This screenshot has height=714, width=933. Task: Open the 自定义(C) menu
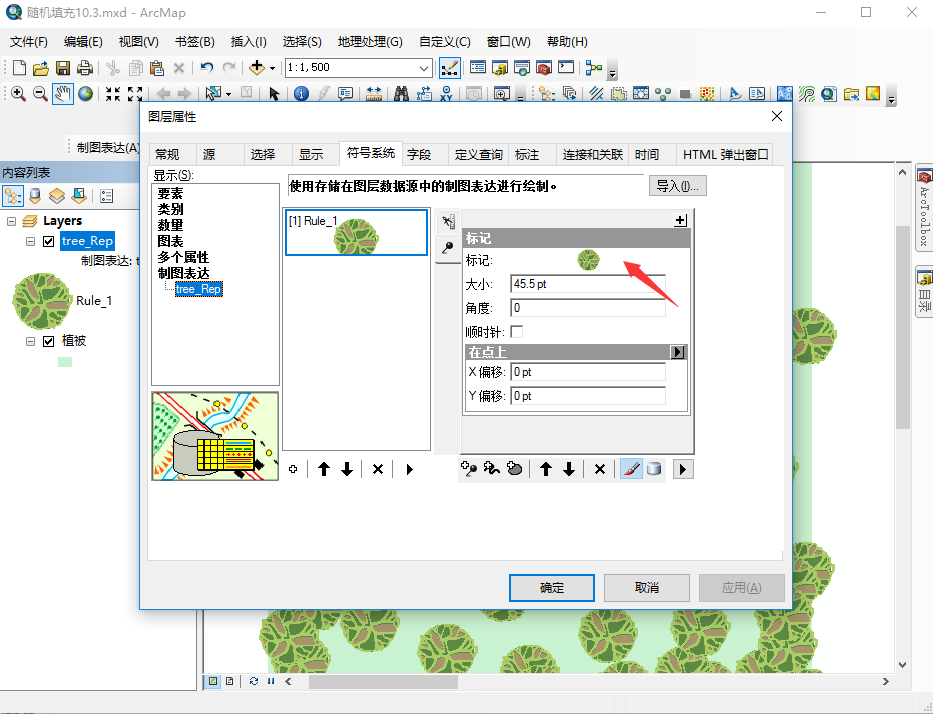(x=444, y=42)
